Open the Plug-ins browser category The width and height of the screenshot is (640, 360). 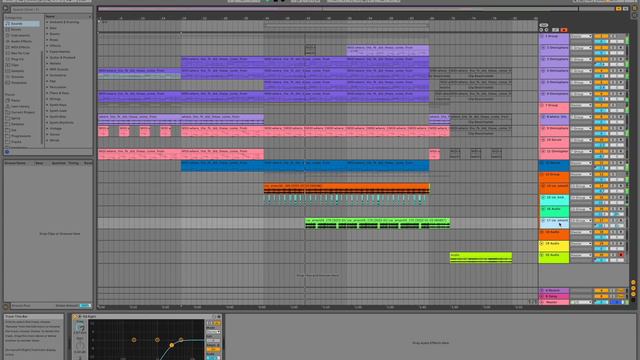[17, 59]
